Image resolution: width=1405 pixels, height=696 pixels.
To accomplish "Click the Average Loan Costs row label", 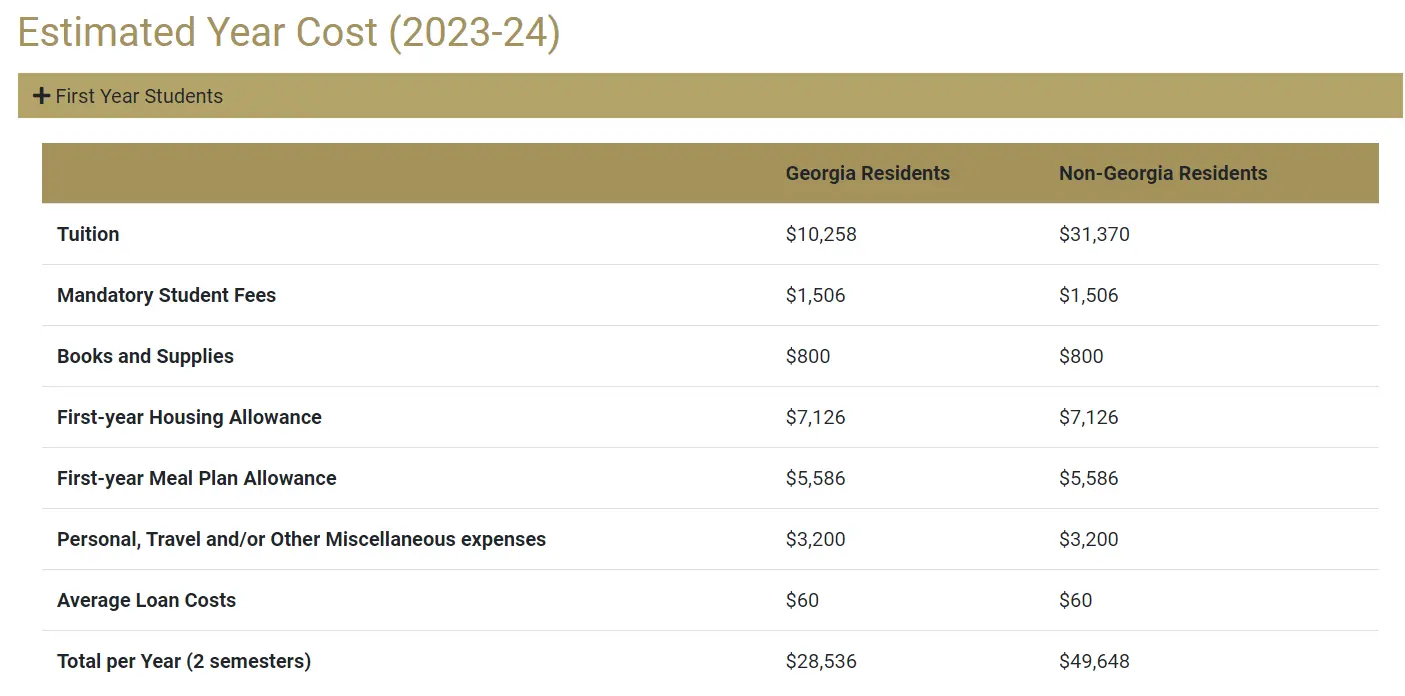I will click(x=146, y=600).
